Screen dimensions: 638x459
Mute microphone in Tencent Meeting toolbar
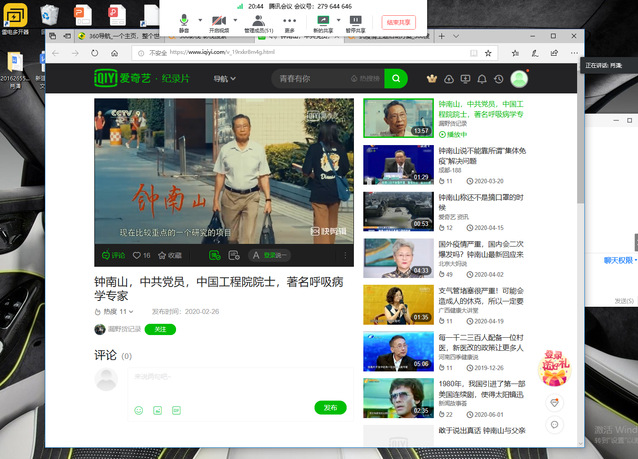[x=185, y=20]
